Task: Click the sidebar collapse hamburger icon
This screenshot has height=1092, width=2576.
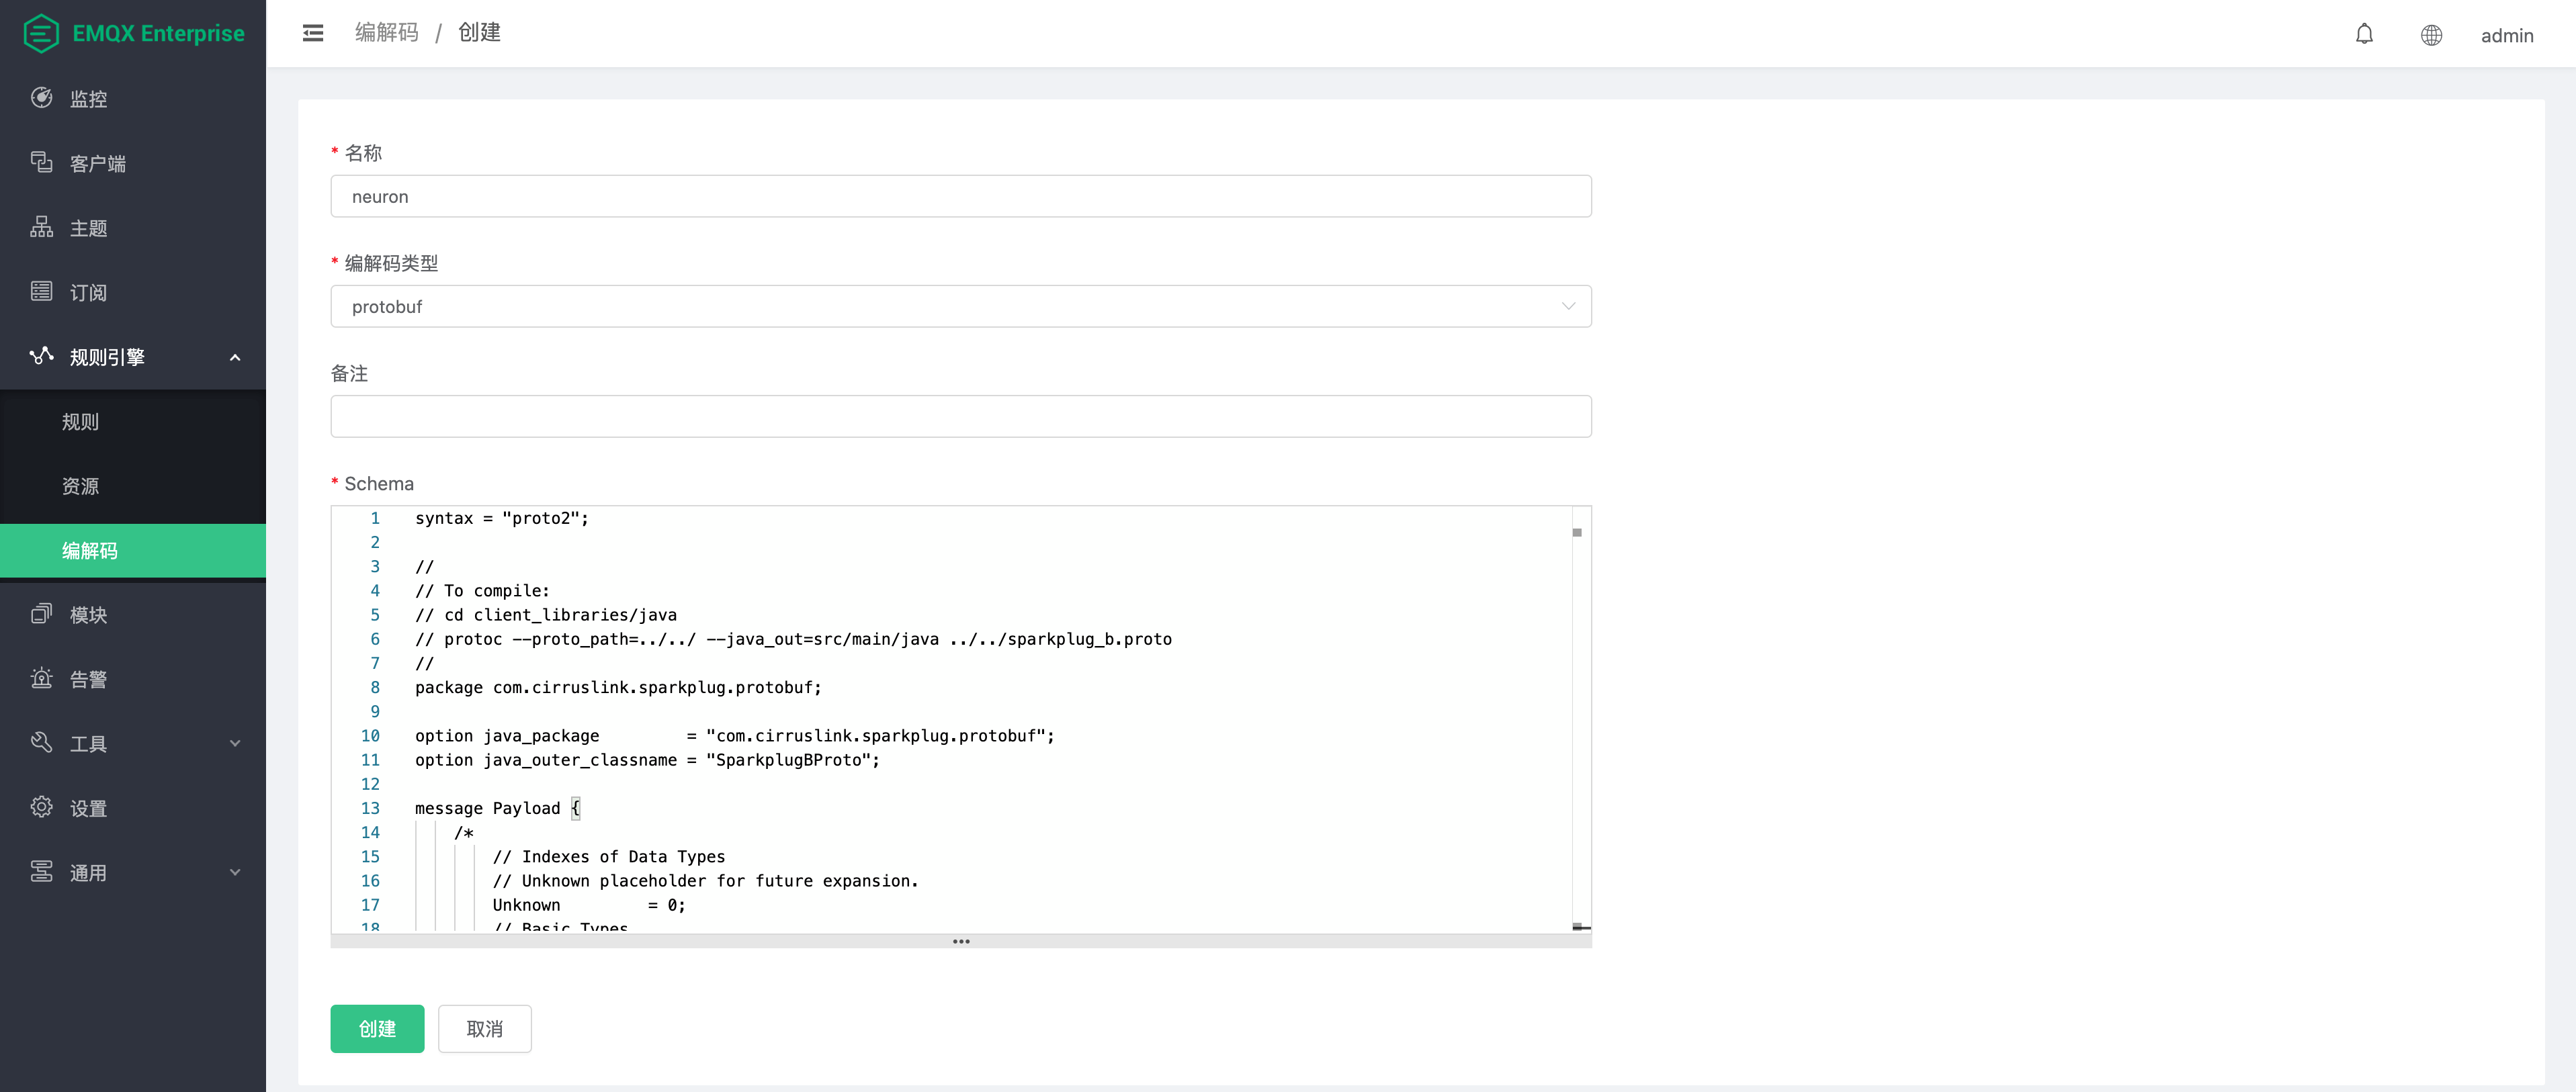Action: click(313, 33)
